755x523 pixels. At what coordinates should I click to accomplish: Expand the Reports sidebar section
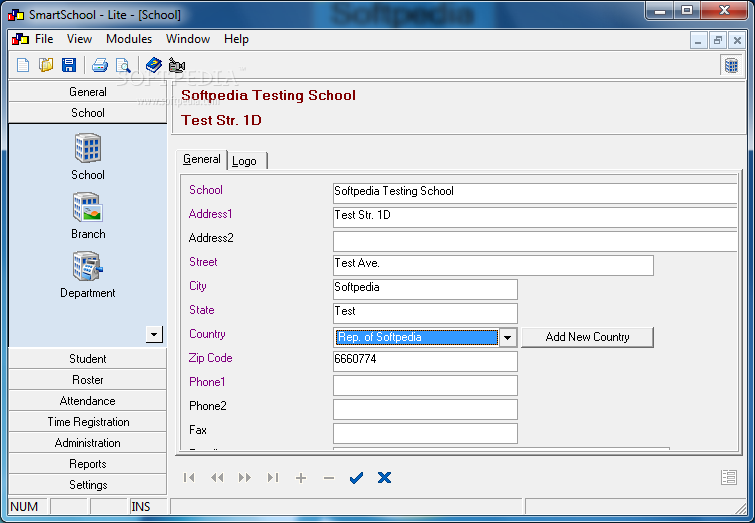[x=88, y=464]
